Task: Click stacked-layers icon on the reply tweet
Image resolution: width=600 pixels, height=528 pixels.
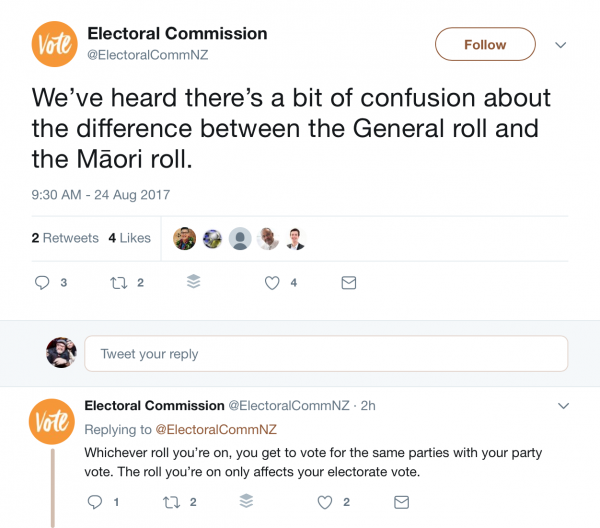Action: [246, 501]
